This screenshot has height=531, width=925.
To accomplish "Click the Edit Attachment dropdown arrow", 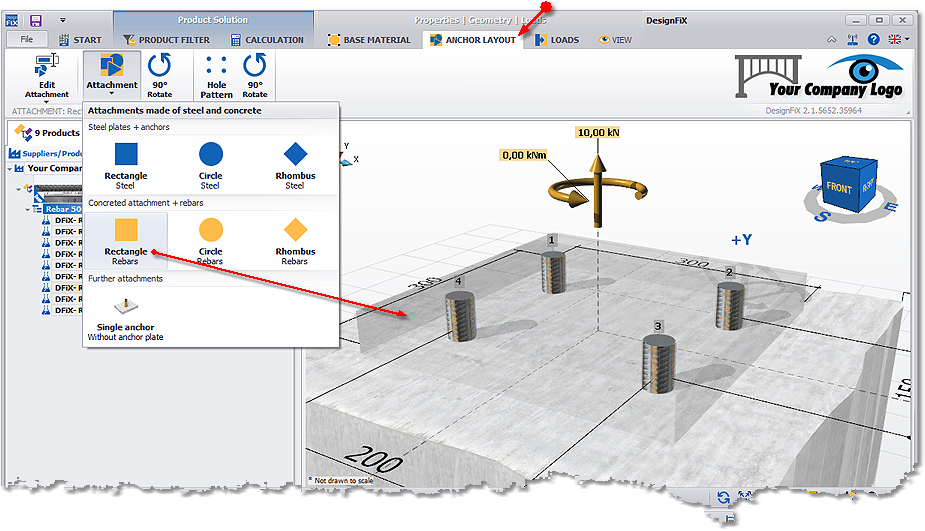I will click(47, 101).
